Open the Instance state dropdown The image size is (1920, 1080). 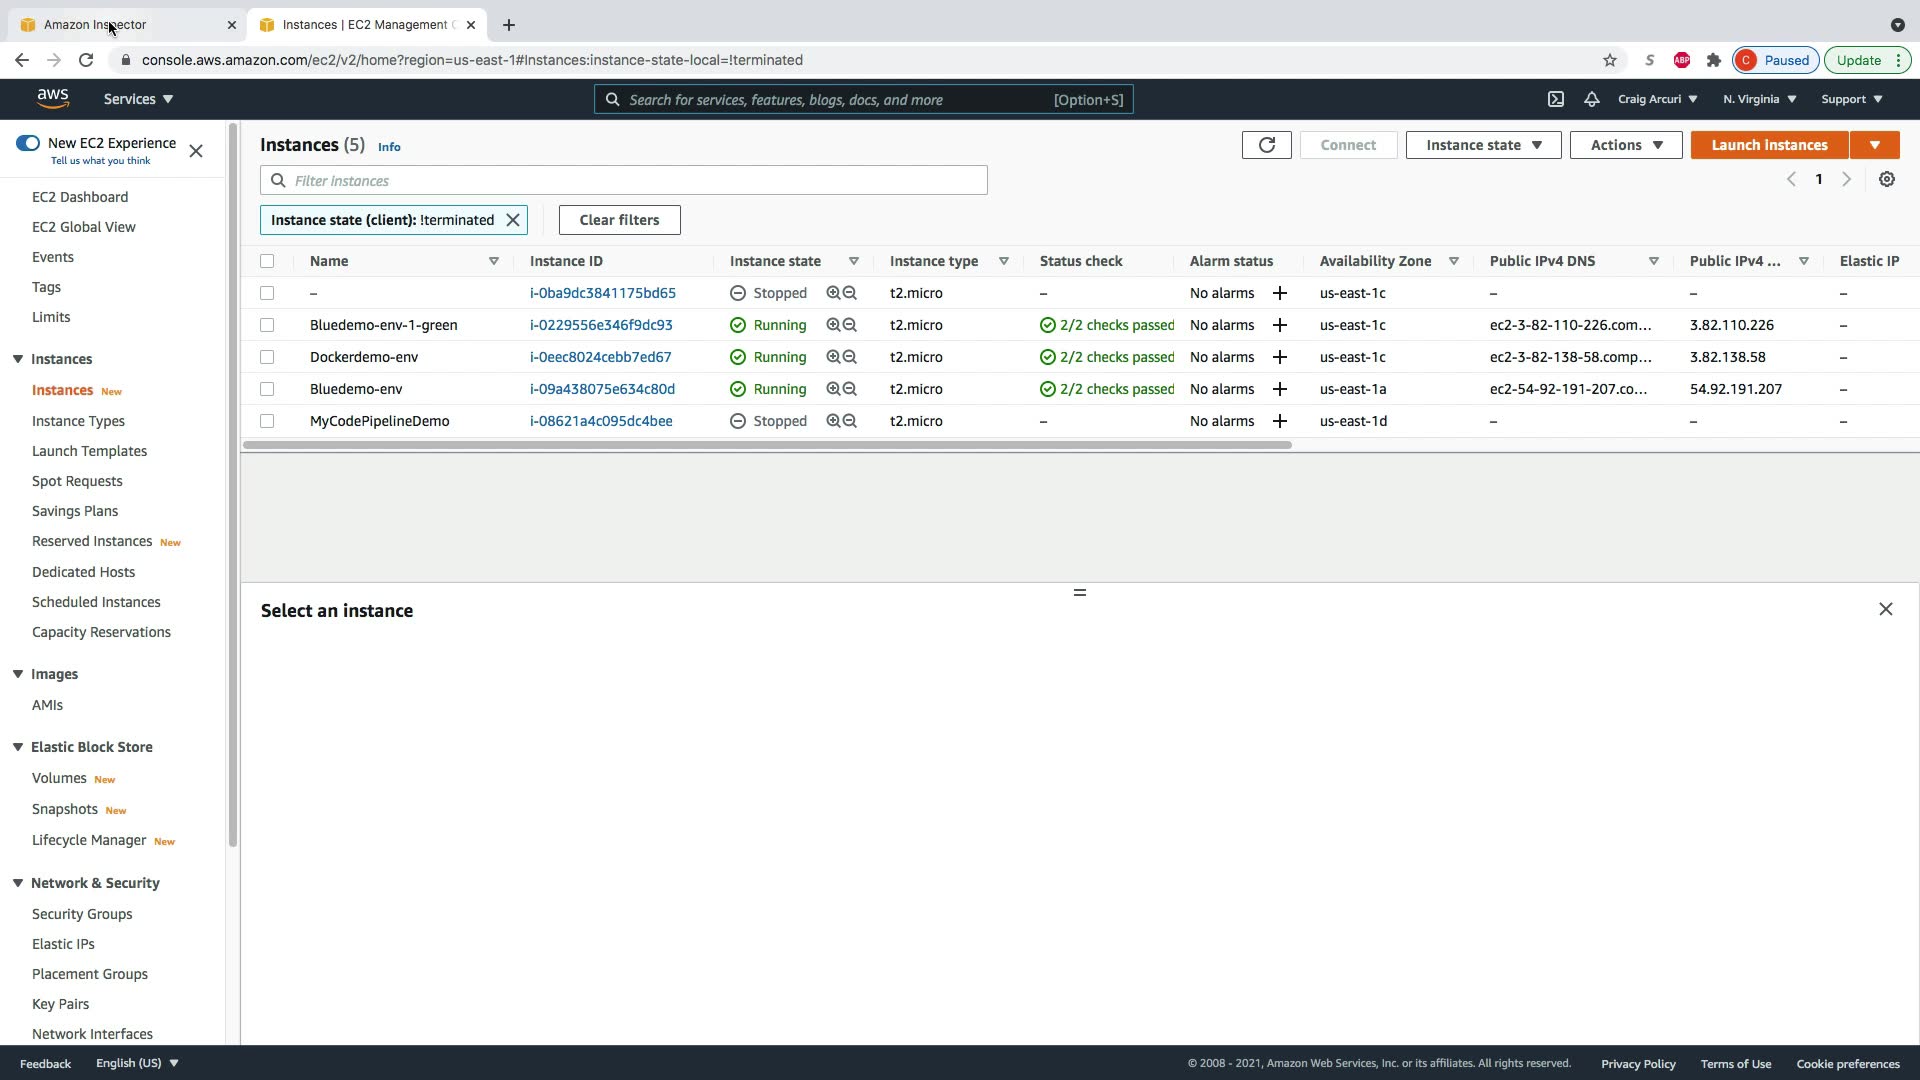[1483, 145]
